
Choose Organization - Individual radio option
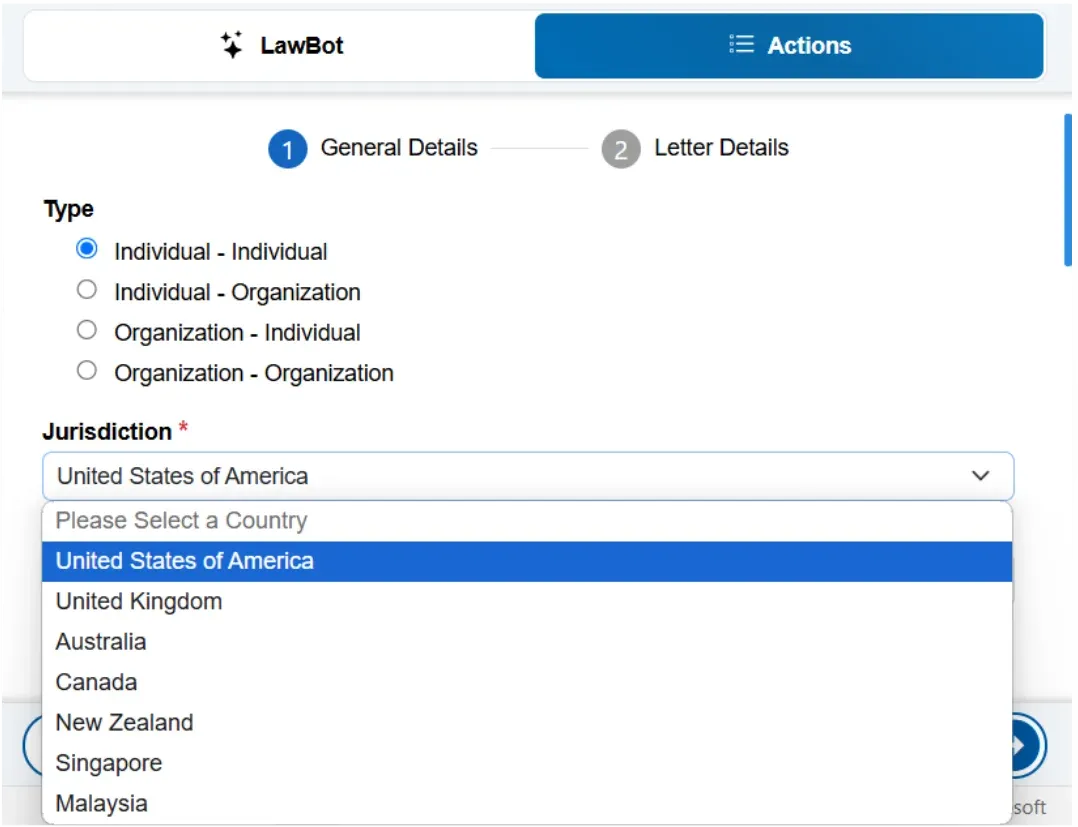87,330
